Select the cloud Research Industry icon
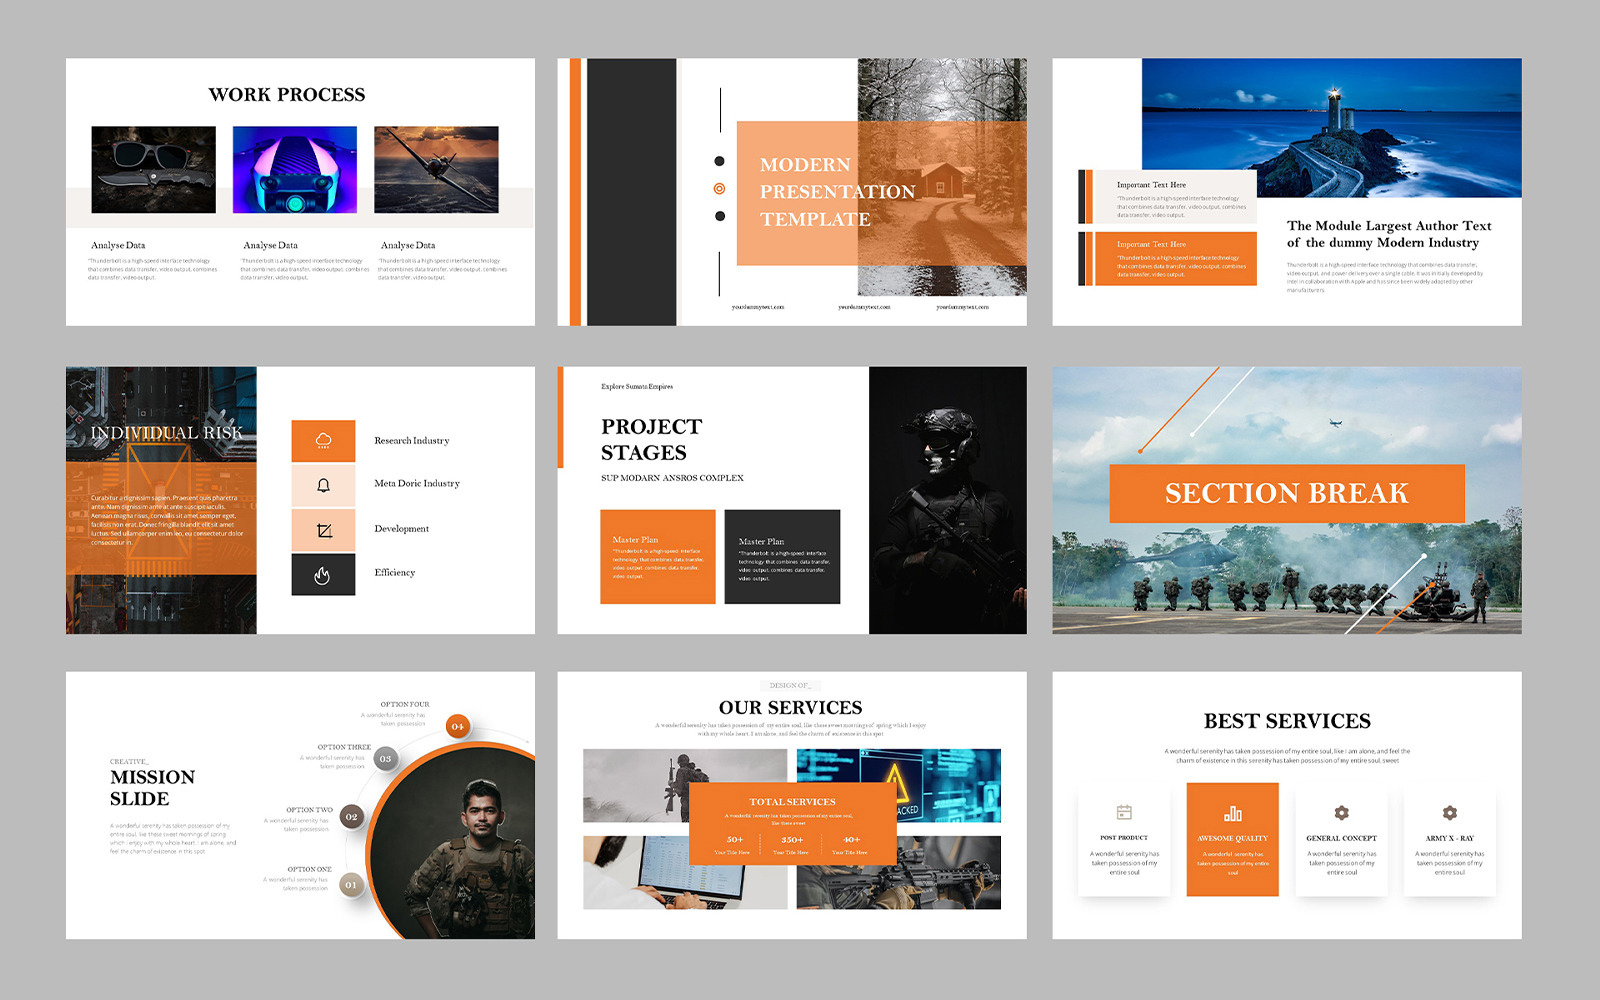This screenshot has width=1600, height=1000. tap(322, 439)
